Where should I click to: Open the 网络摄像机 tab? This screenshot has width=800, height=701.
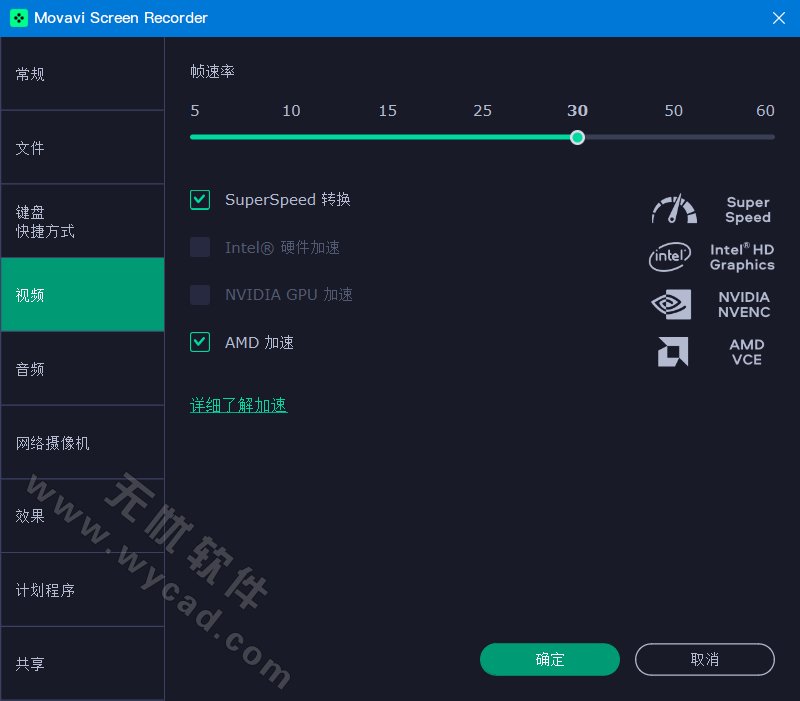click(83, 443)
